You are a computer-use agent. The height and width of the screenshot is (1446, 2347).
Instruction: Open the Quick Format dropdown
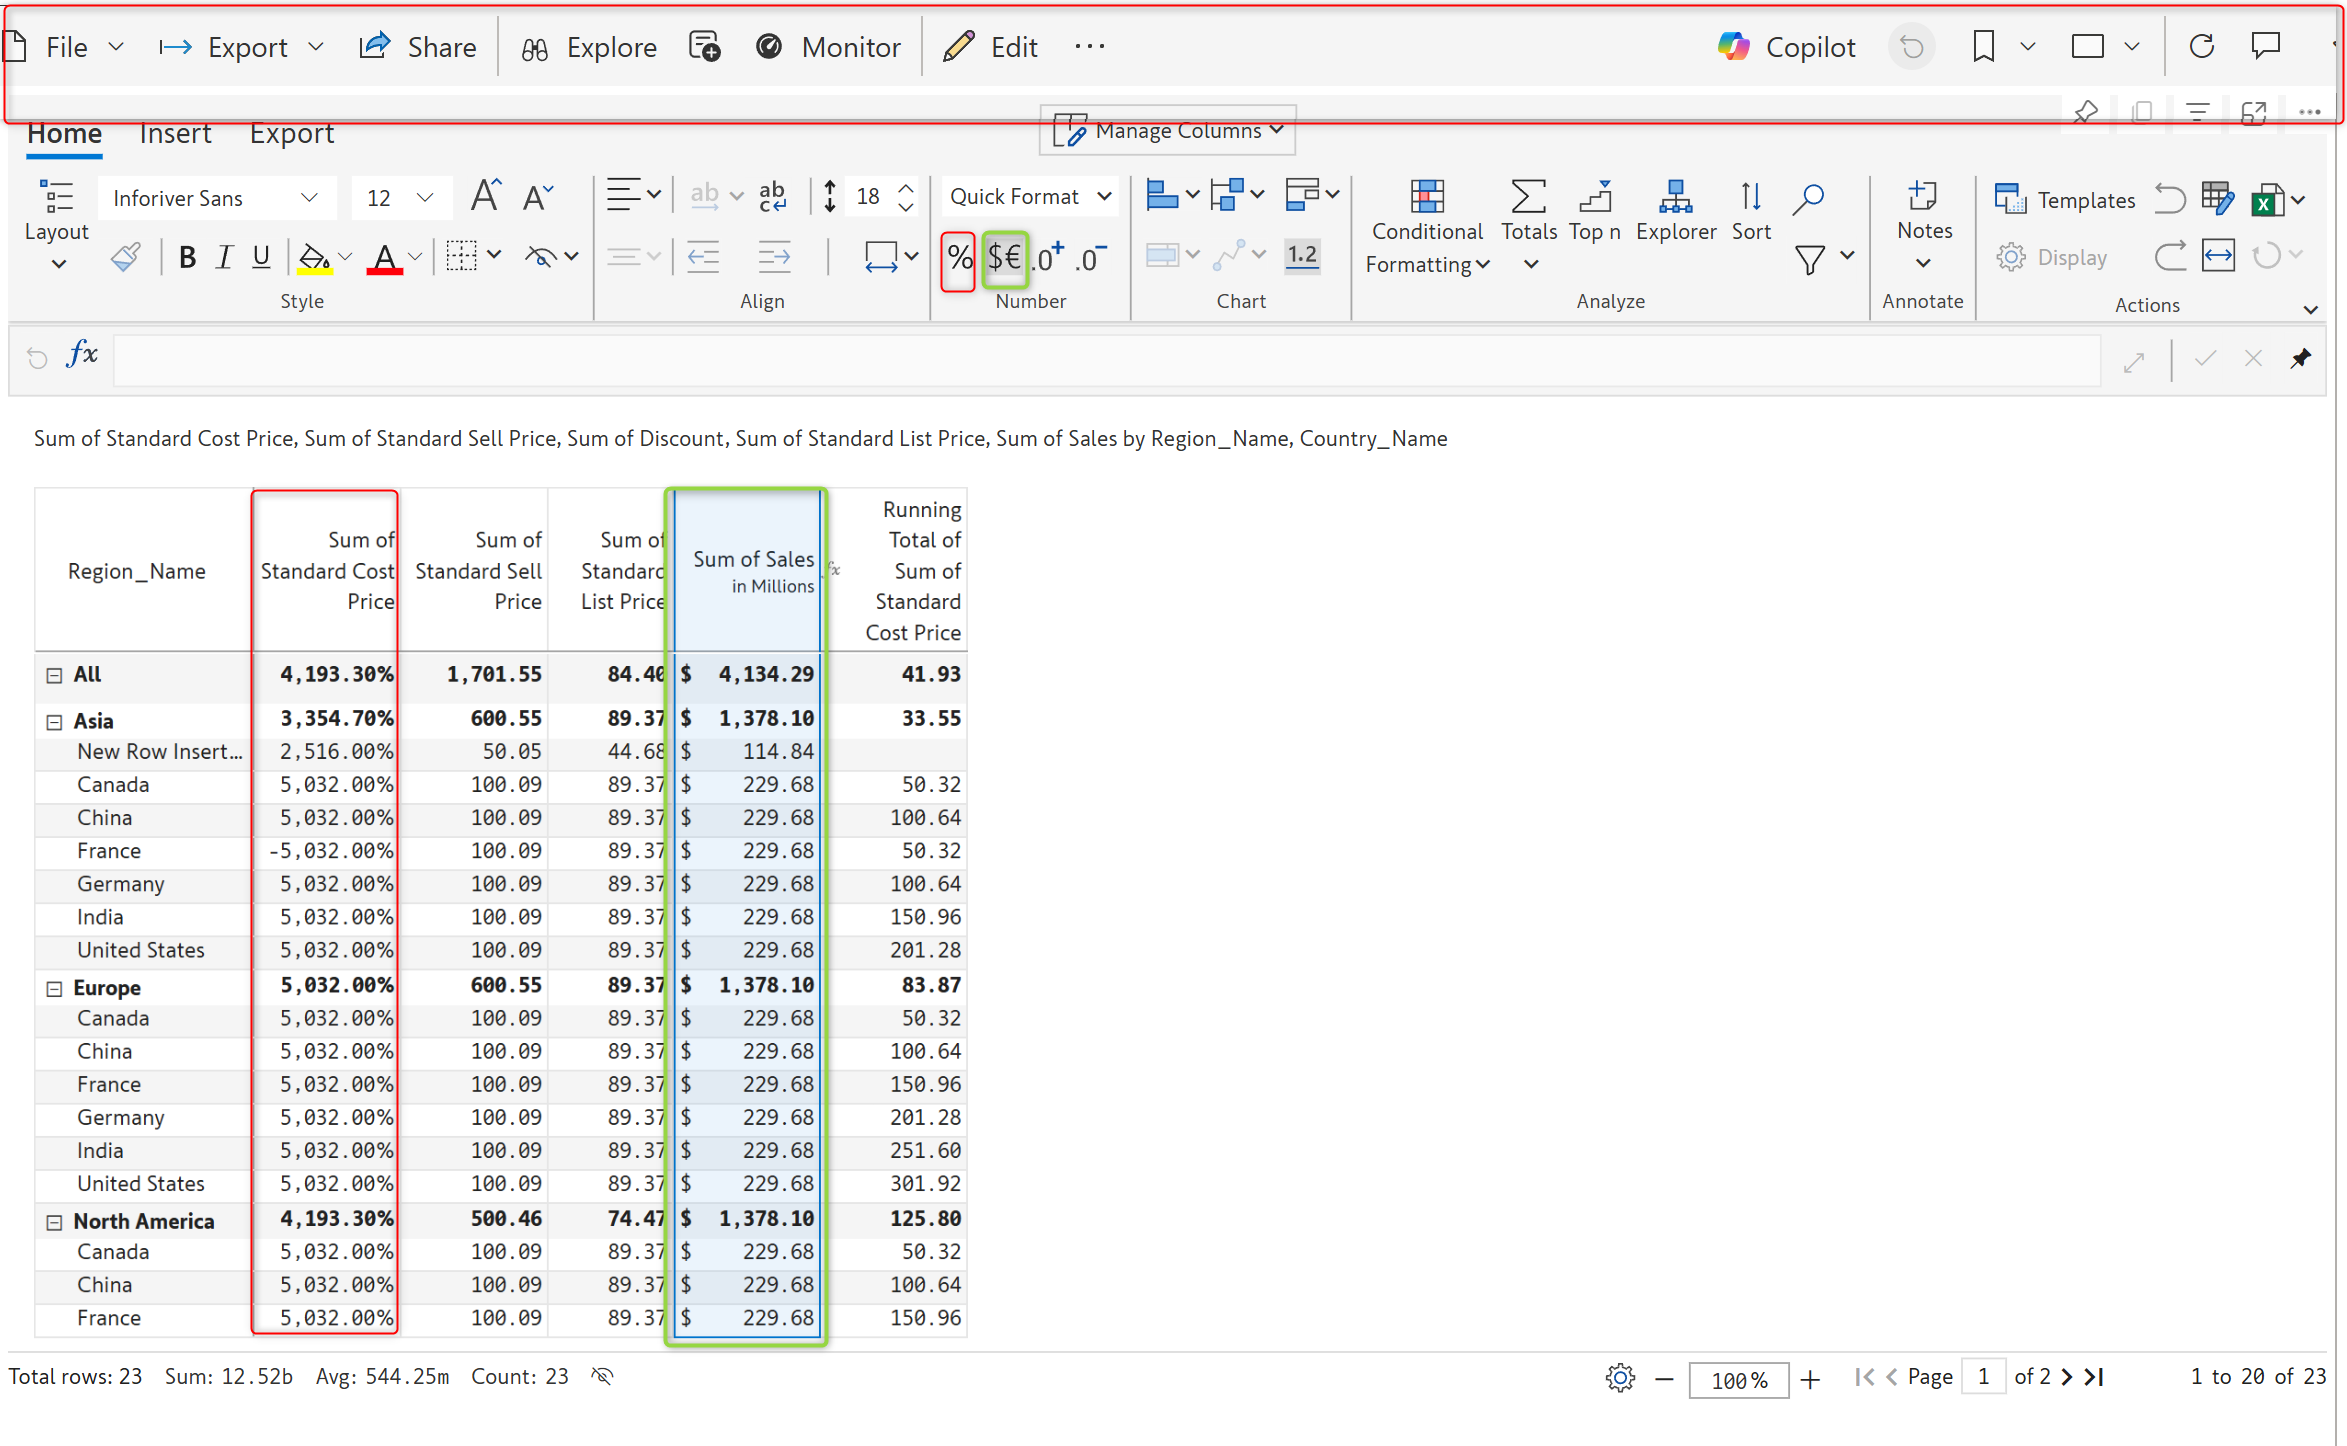[x=1030, y=197]
